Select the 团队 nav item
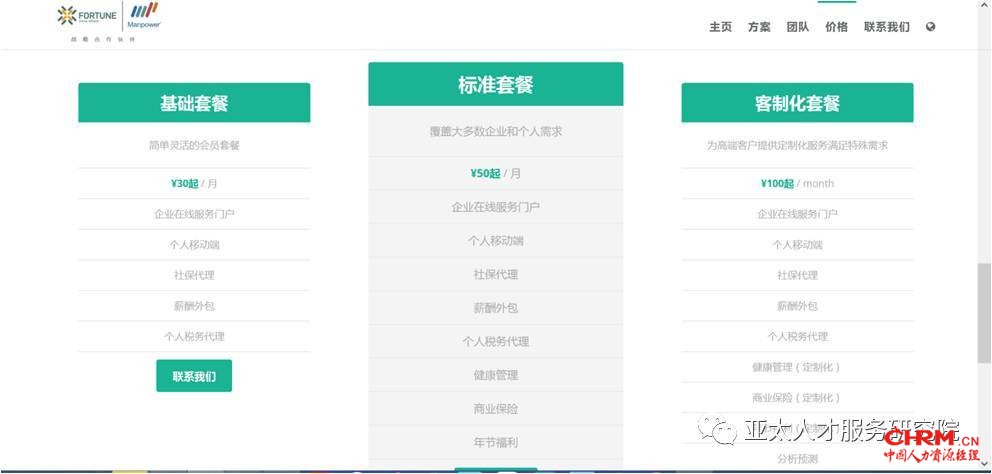 pos(797,27)
